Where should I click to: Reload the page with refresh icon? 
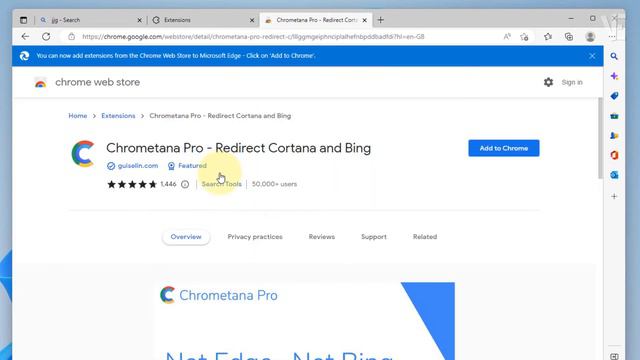coord(46,36)
